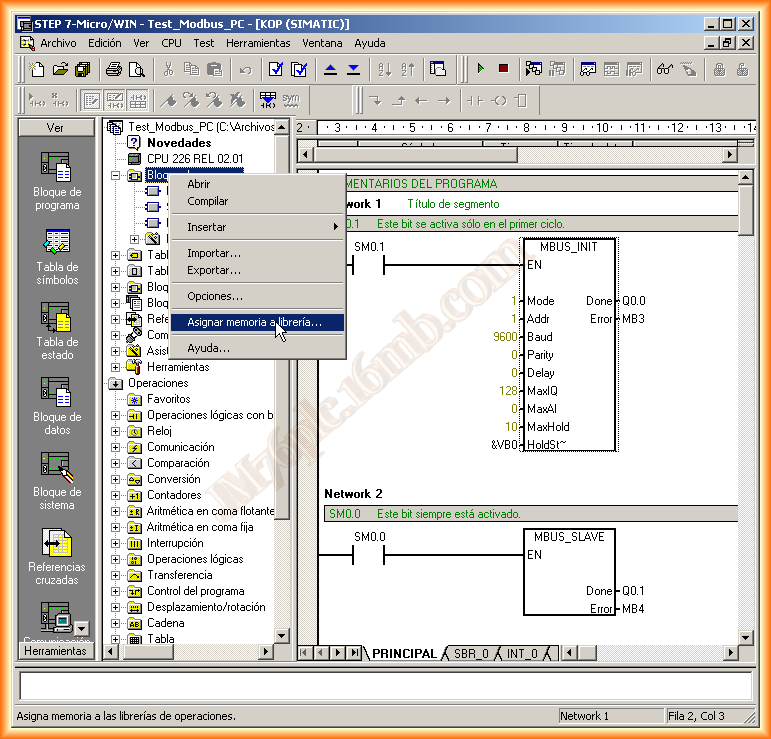Click the RUN (green play) toolbar icon
Image resolution: width=771 pixels, height=739 pixels.
click(x=481, y=69)
